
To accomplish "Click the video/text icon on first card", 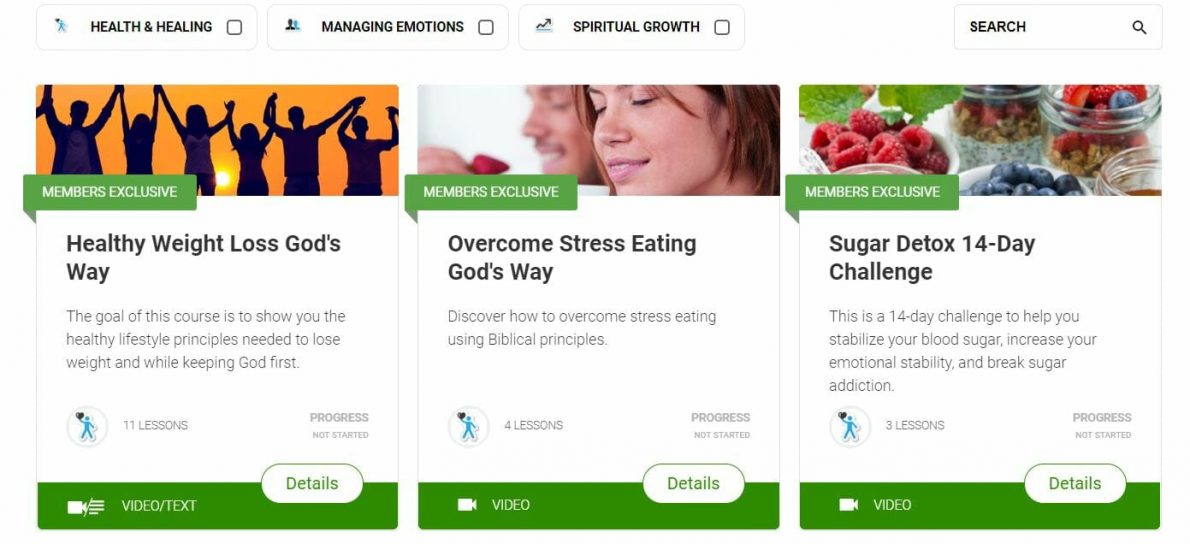I will (x=86, y=506).
